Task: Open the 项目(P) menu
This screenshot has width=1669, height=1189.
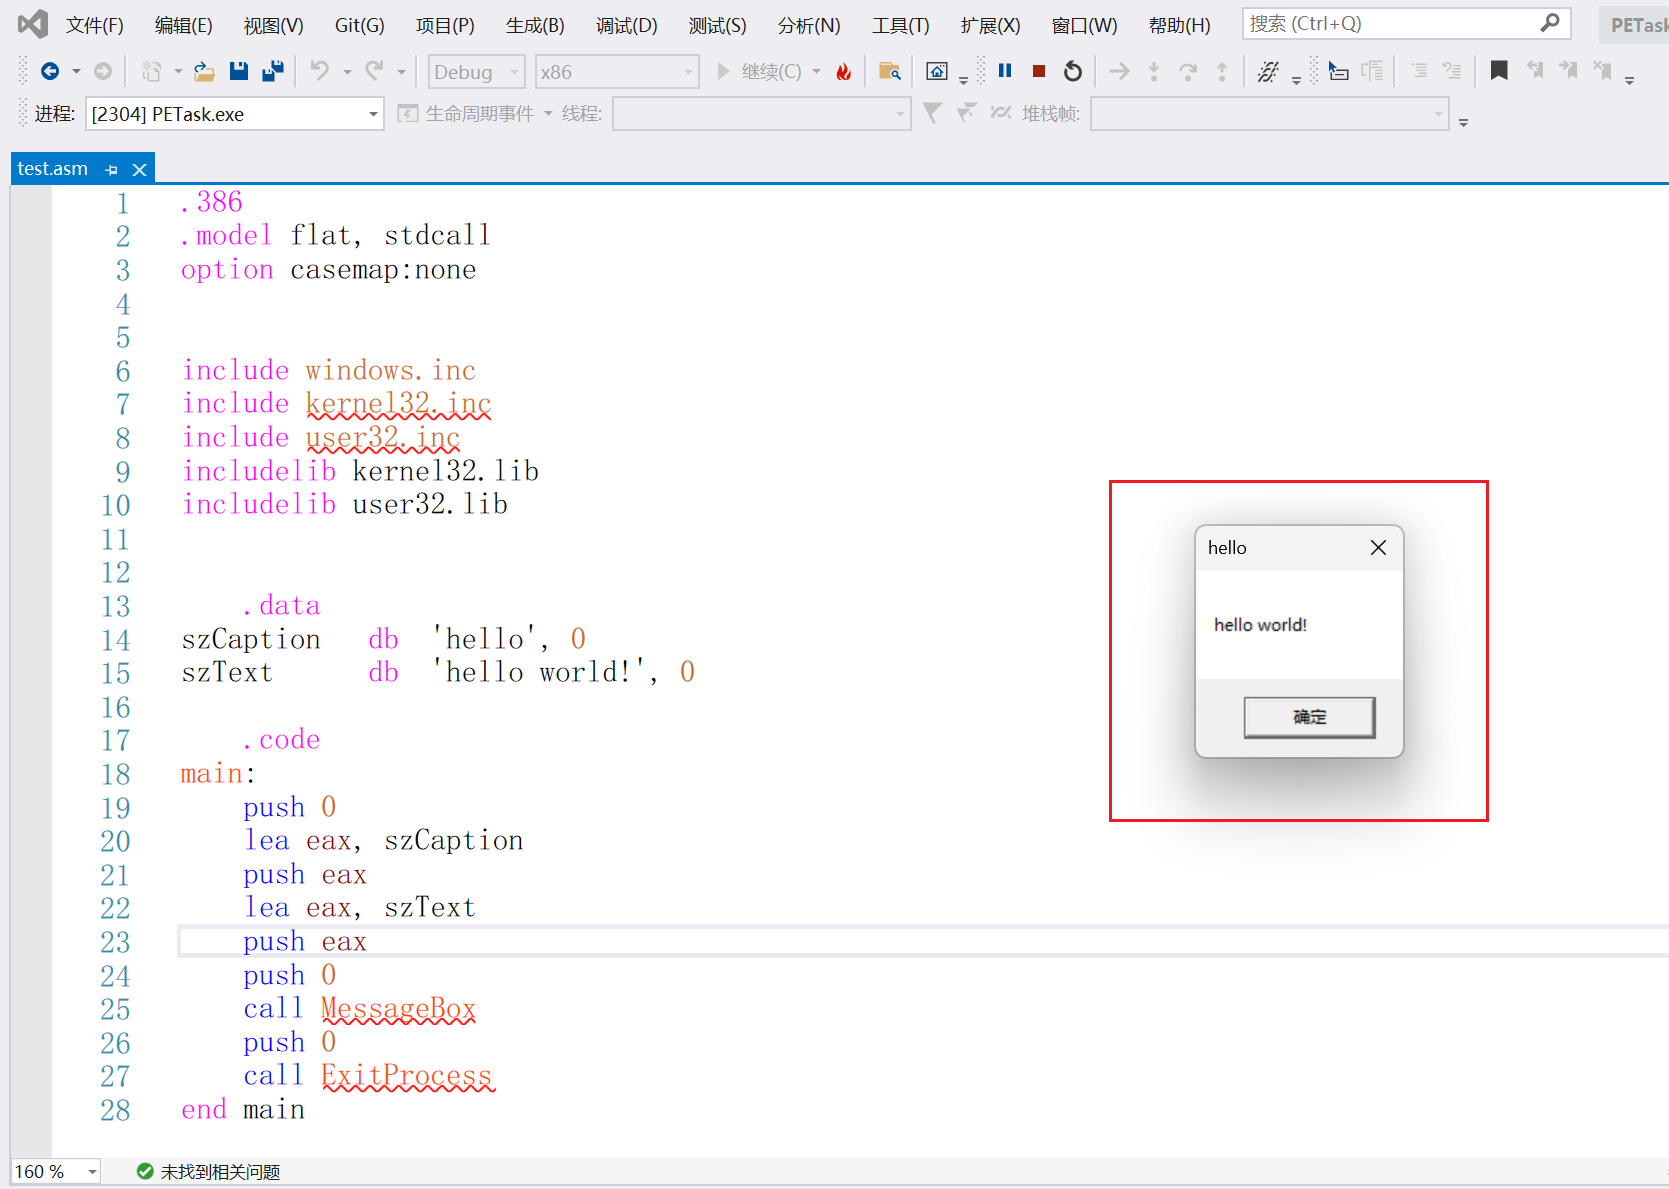Action: tap(445, 25)
